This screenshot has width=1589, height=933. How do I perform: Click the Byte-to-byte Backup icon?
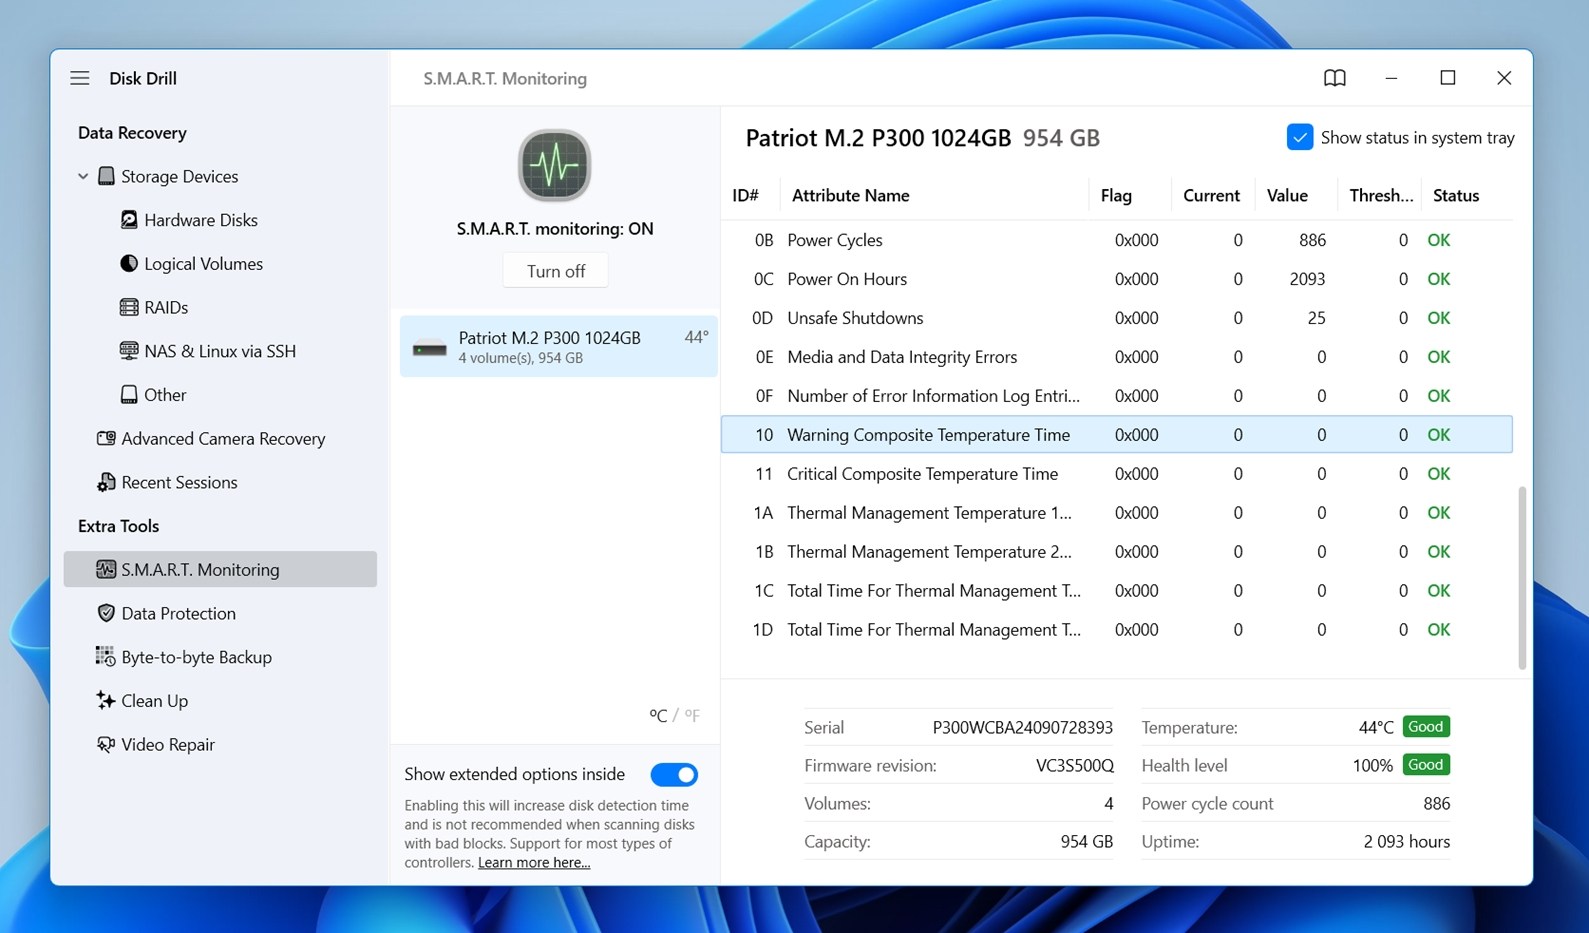click(x=106, y=657)
